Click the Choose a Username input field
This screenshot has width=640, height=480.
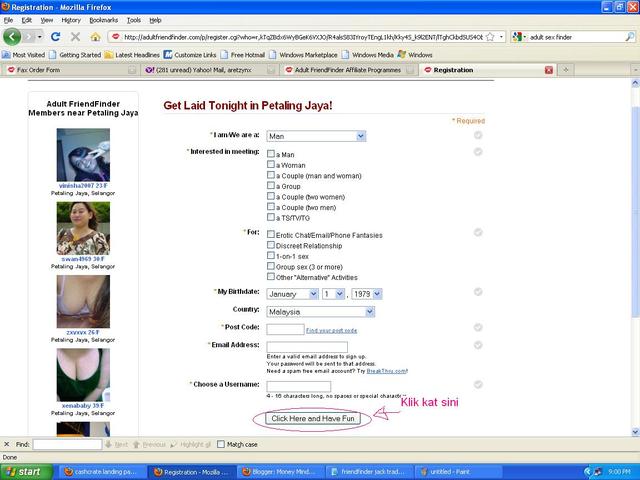tap(299, 386)
